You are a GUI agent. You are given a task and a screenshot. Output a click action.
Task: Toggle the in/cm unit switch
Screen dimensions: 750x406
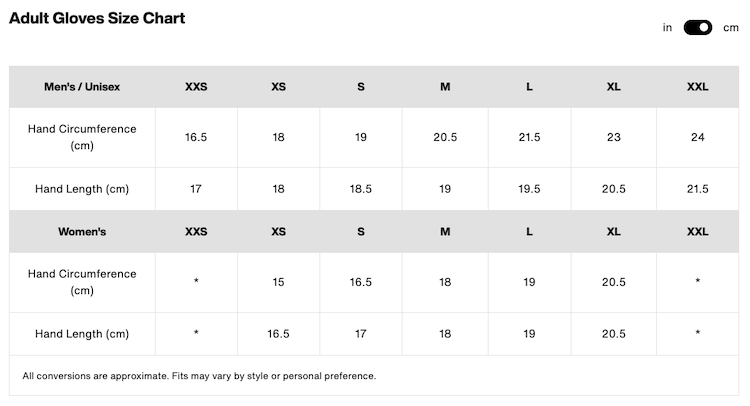tap(697, 28)
